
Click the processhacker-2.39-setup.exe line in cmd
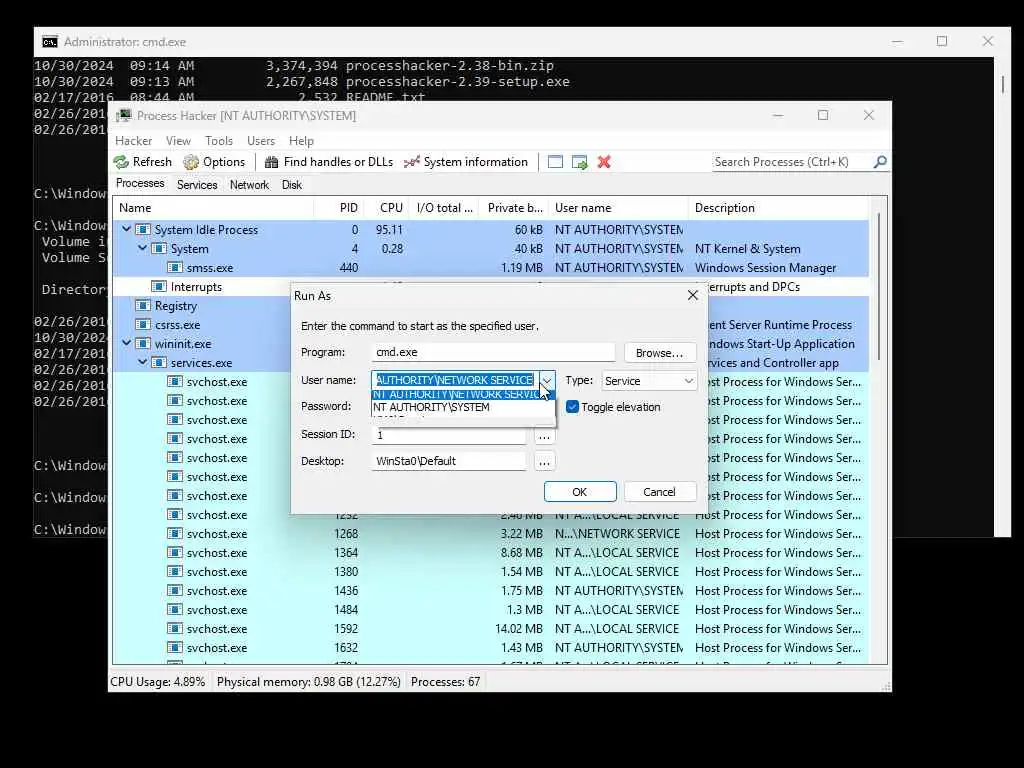(x=302, y=82)
